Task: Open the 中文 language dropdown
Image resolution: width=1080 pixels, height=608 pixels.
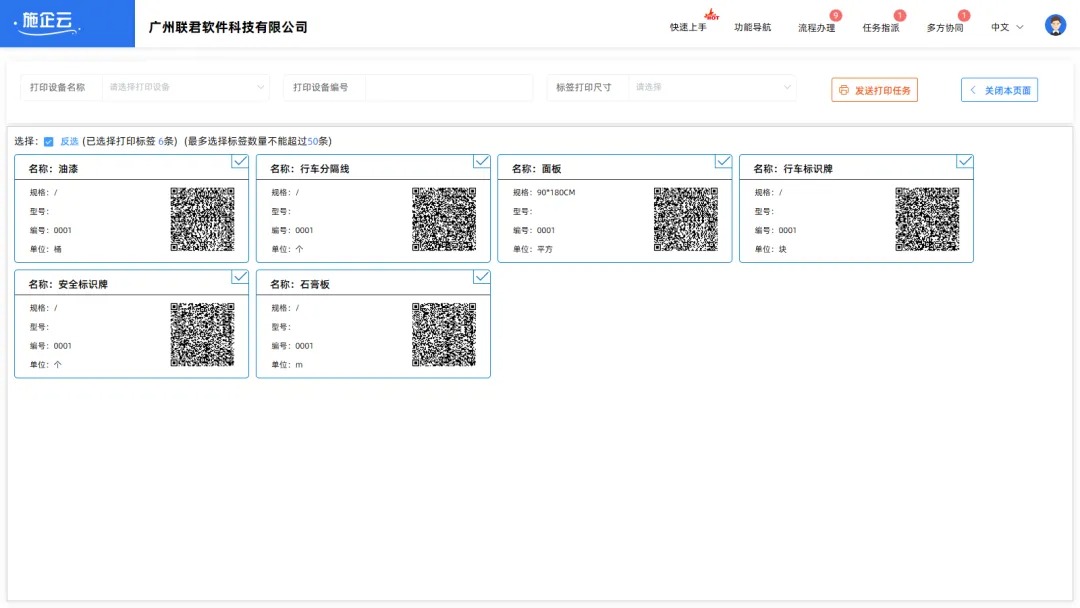Action: click(1005, 25)
